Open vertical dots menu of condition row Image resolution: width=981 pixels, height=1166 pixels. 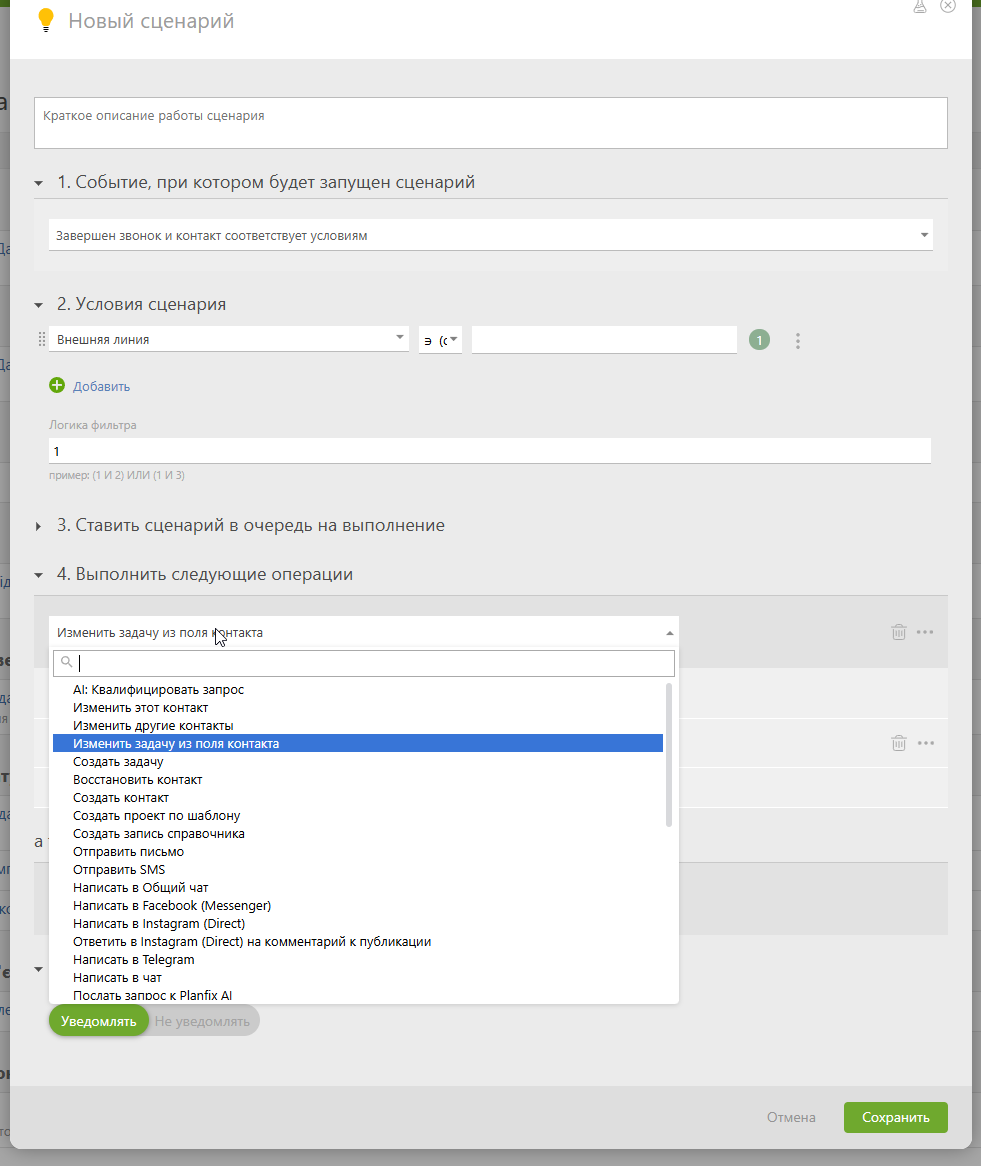tap(798, 341)
